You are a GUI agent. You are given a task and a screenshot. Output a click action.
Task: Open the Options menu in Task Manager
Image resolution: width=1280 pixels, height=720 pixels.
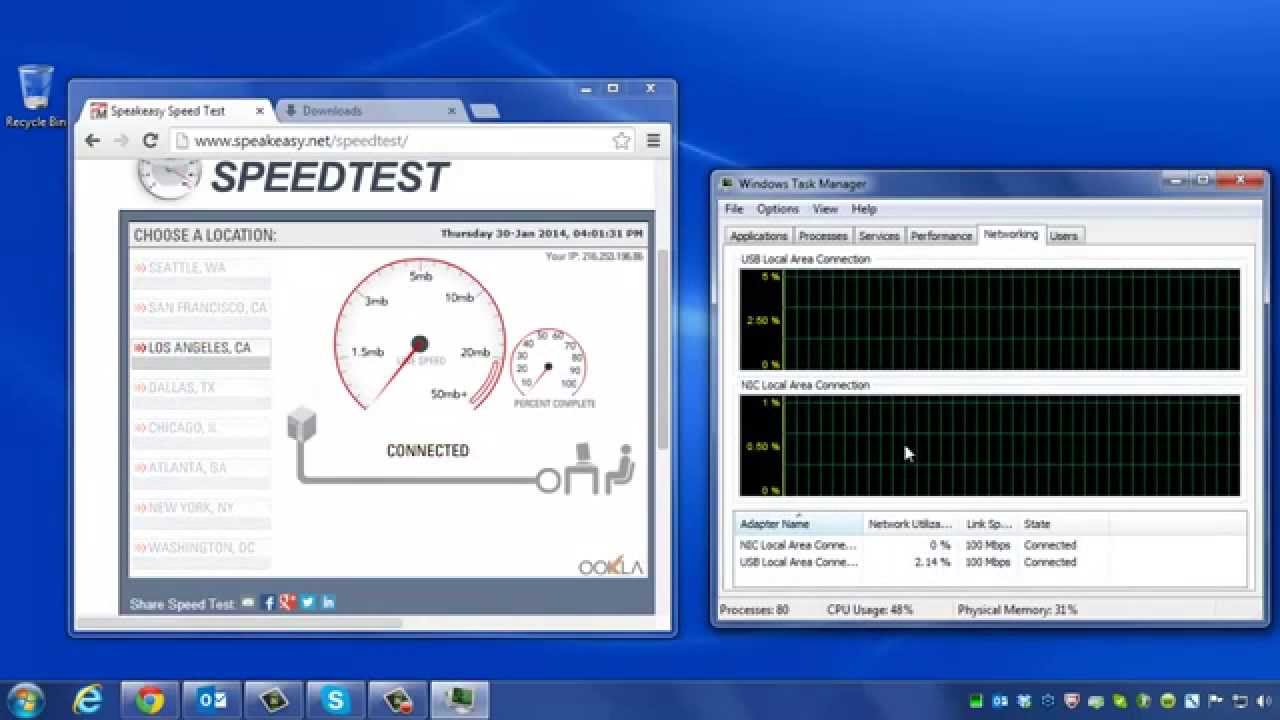[x=777, y=209]
